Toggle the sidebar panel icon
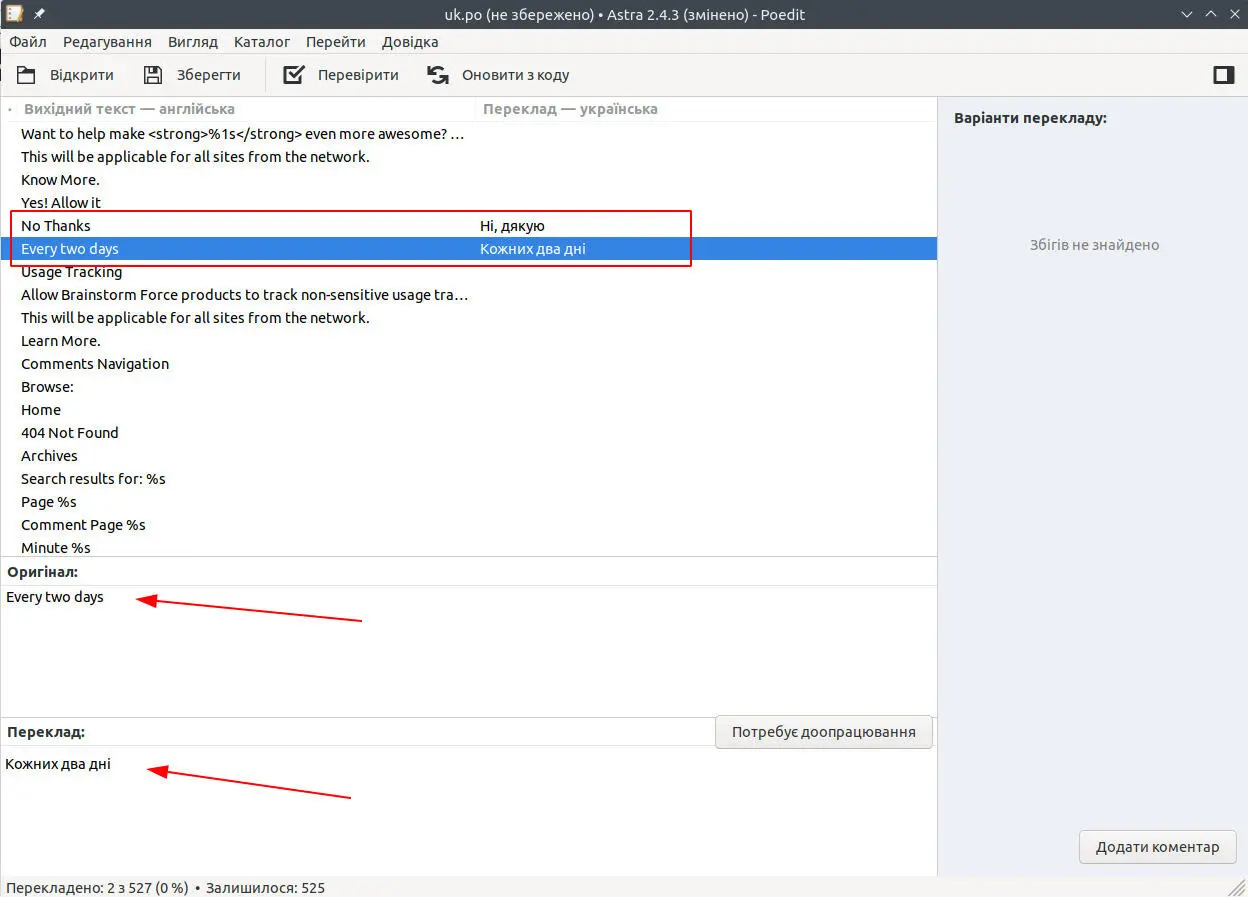The height and width of the screenshot is (897, 1248). click(1224, 75)
